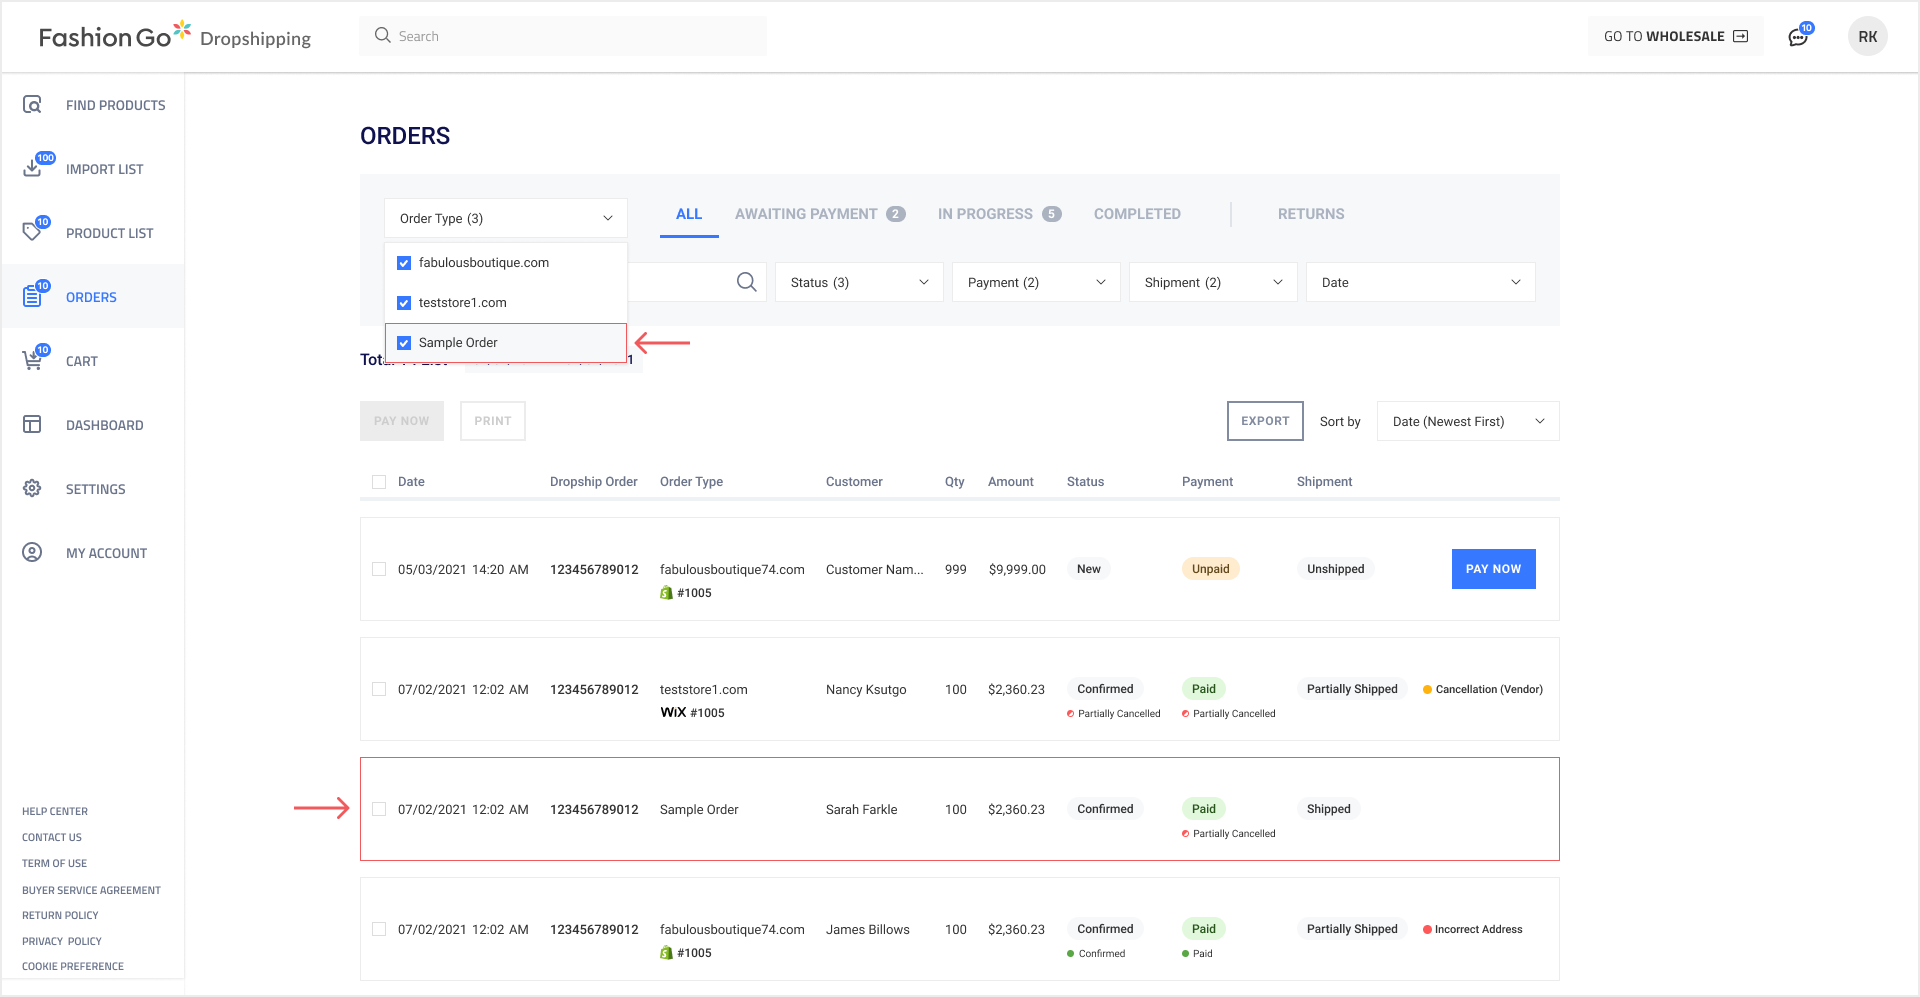Open the chat messages icon
1920x997 pixels.
(x=1798, y=37)
